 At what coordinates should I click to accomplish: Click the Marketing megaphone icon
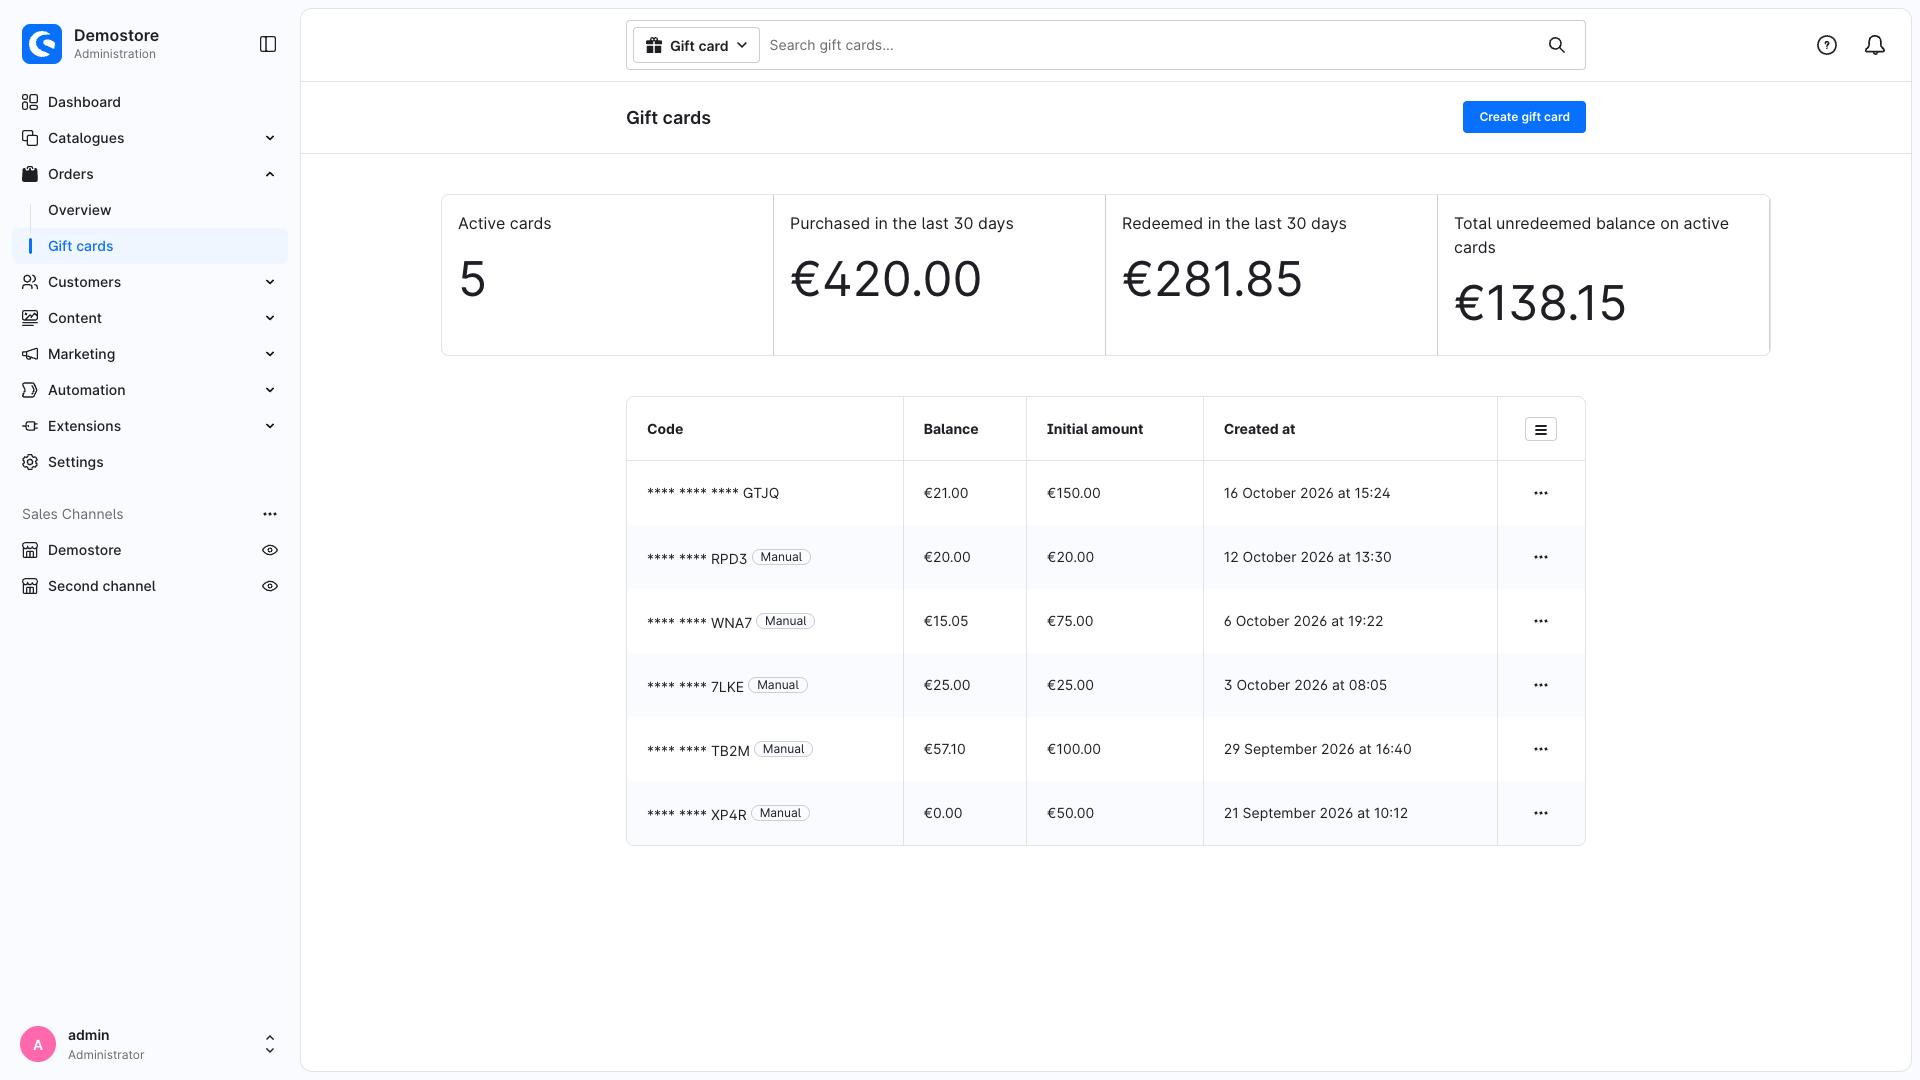30,354
